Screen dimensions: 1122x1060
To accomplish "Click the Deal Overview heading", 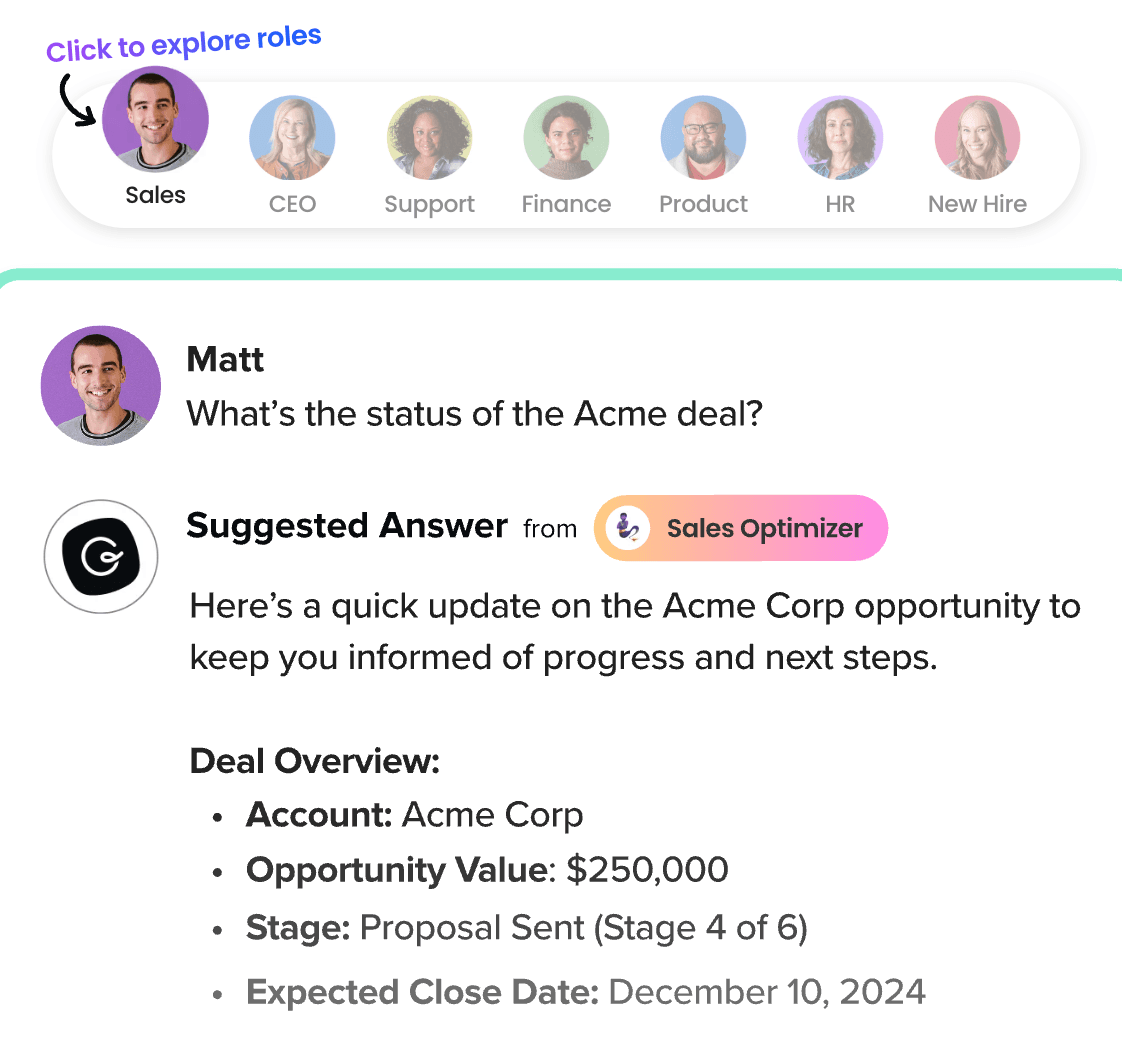I will (314, 761).
